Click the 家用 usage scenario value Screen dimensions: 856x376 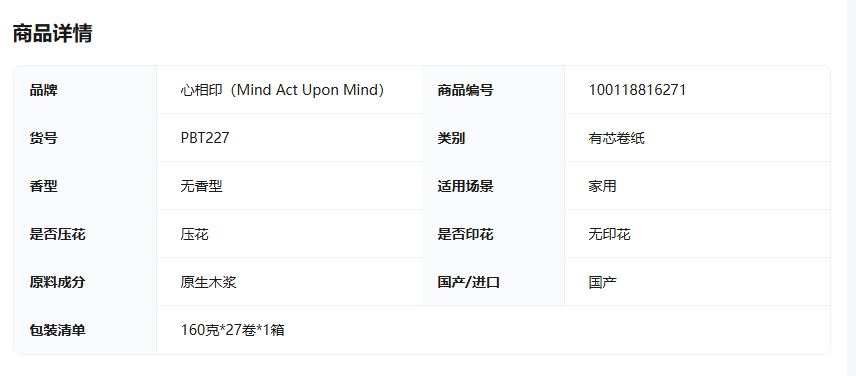click(x=602, y=186)
